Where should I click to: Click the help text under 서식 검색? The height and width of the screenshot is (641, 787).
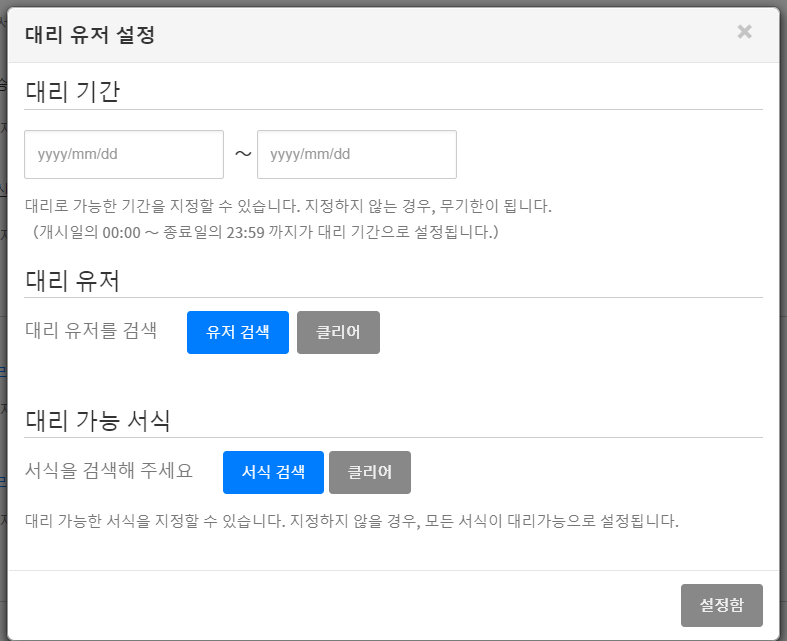pos(351,521)
